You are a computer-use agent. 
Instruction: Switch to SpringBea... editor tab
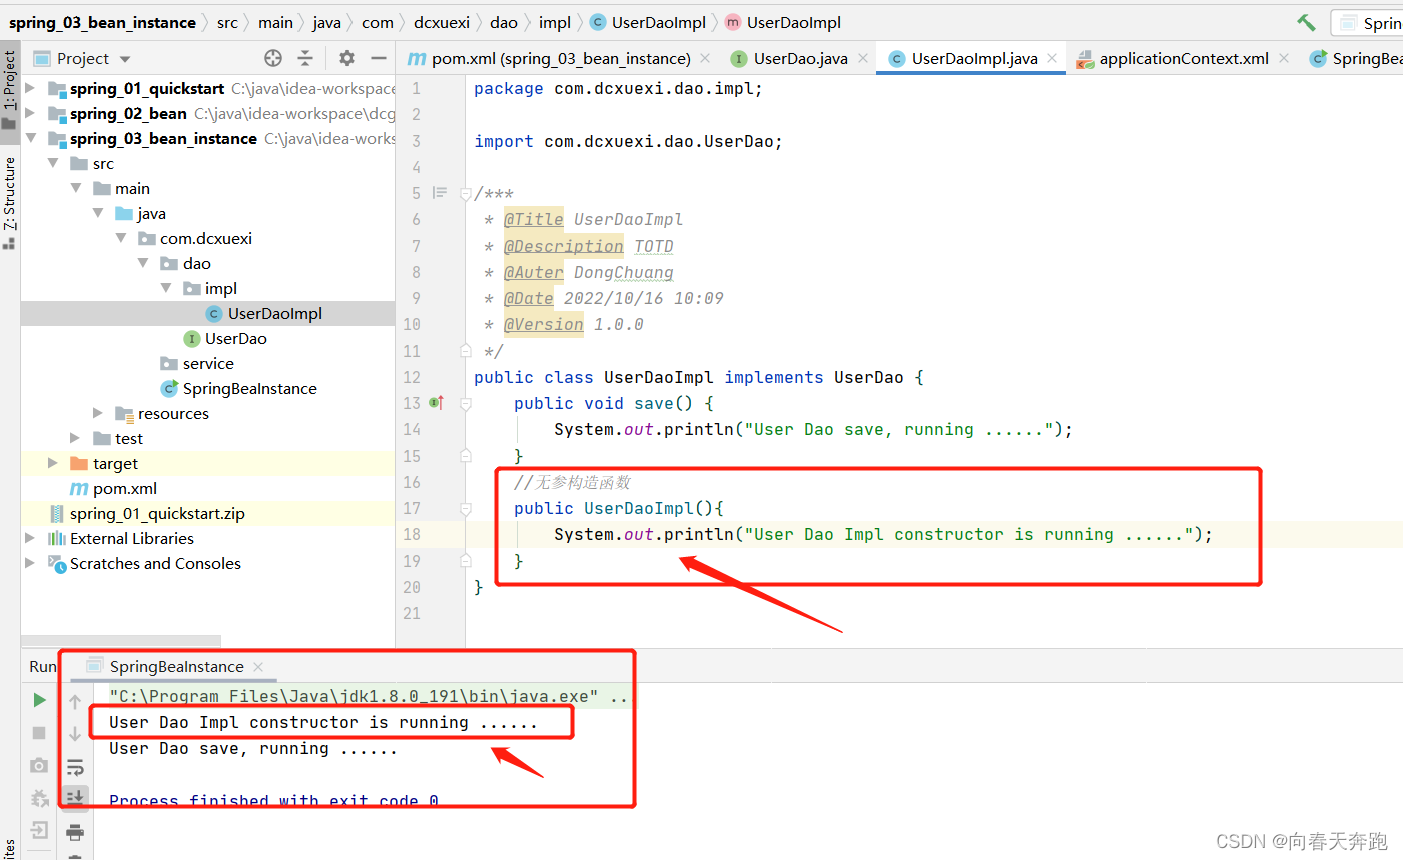pyautogui.click(x=1356, y=58)
